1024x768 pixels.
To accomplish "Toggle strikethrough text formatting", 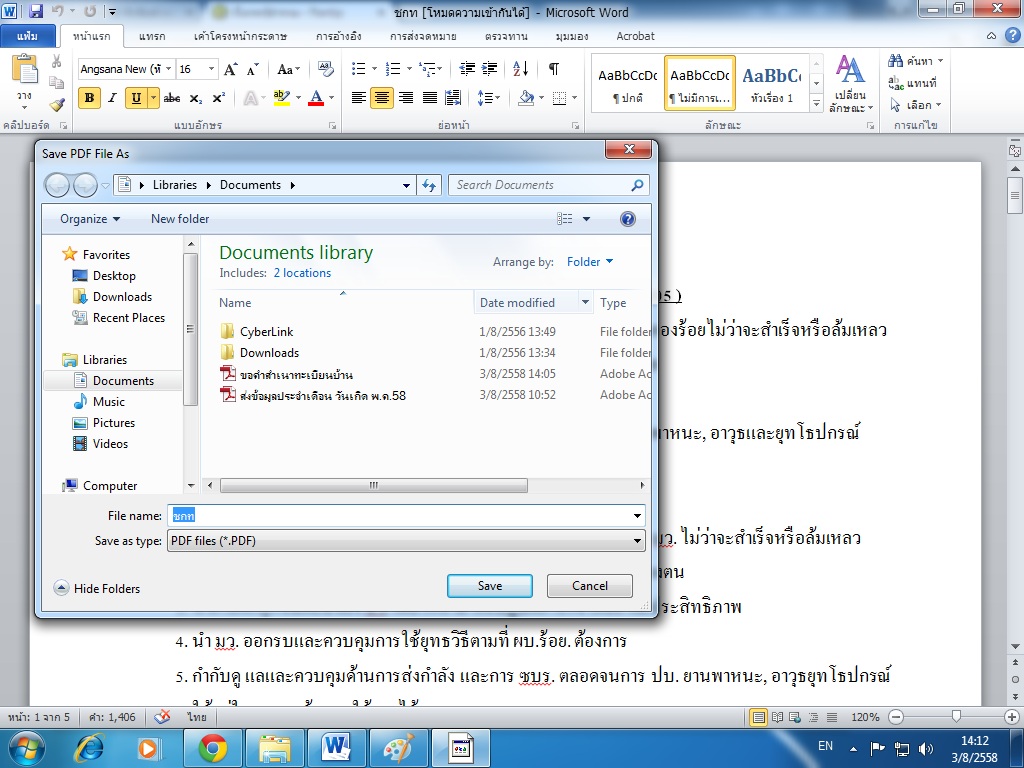I will [172, 98].
